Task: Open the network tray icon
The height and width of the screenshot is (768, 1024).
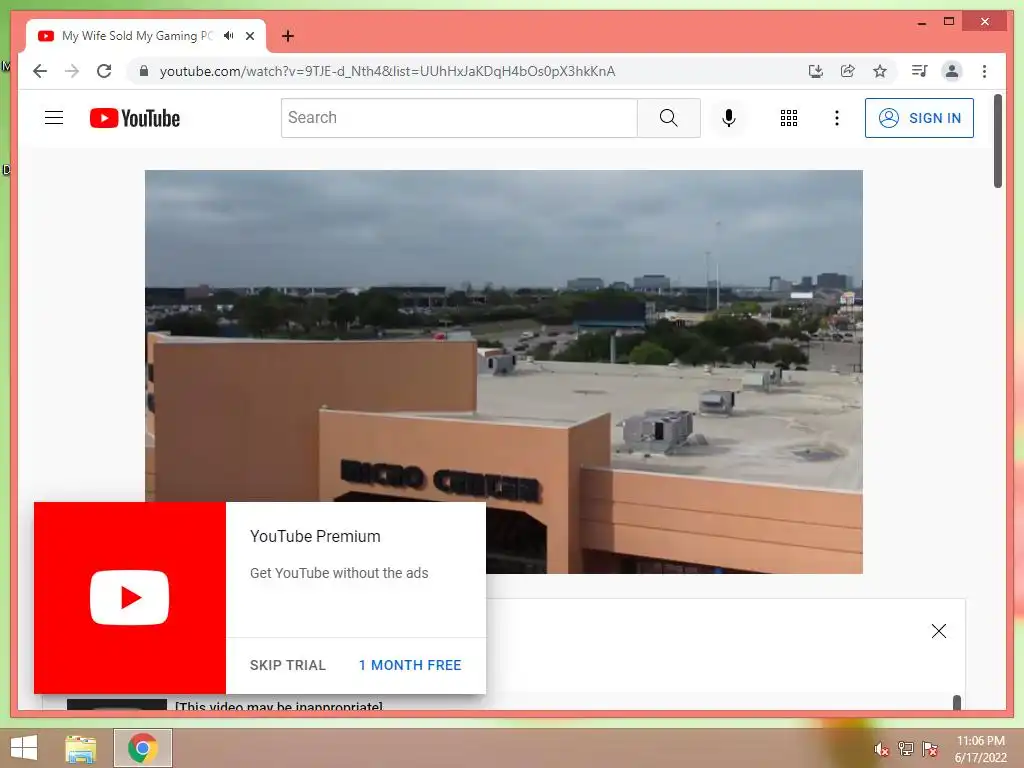Action: (x=906, y=749)
